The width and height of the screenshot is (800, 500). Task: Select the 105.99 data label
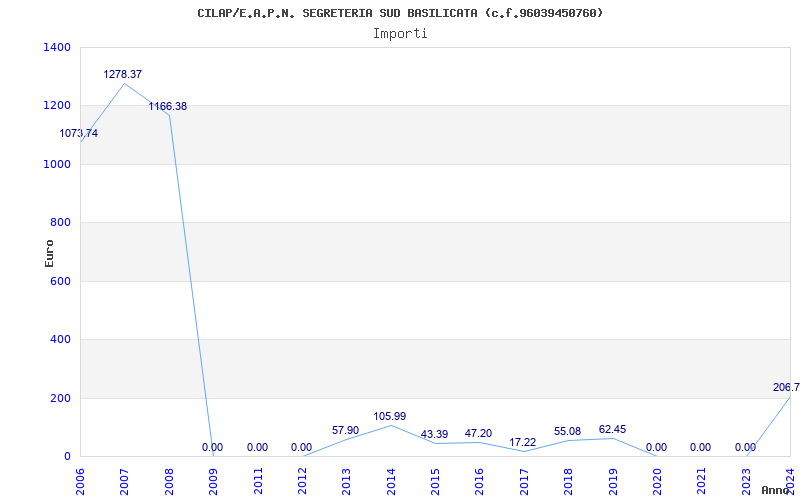tap(390, 417)
